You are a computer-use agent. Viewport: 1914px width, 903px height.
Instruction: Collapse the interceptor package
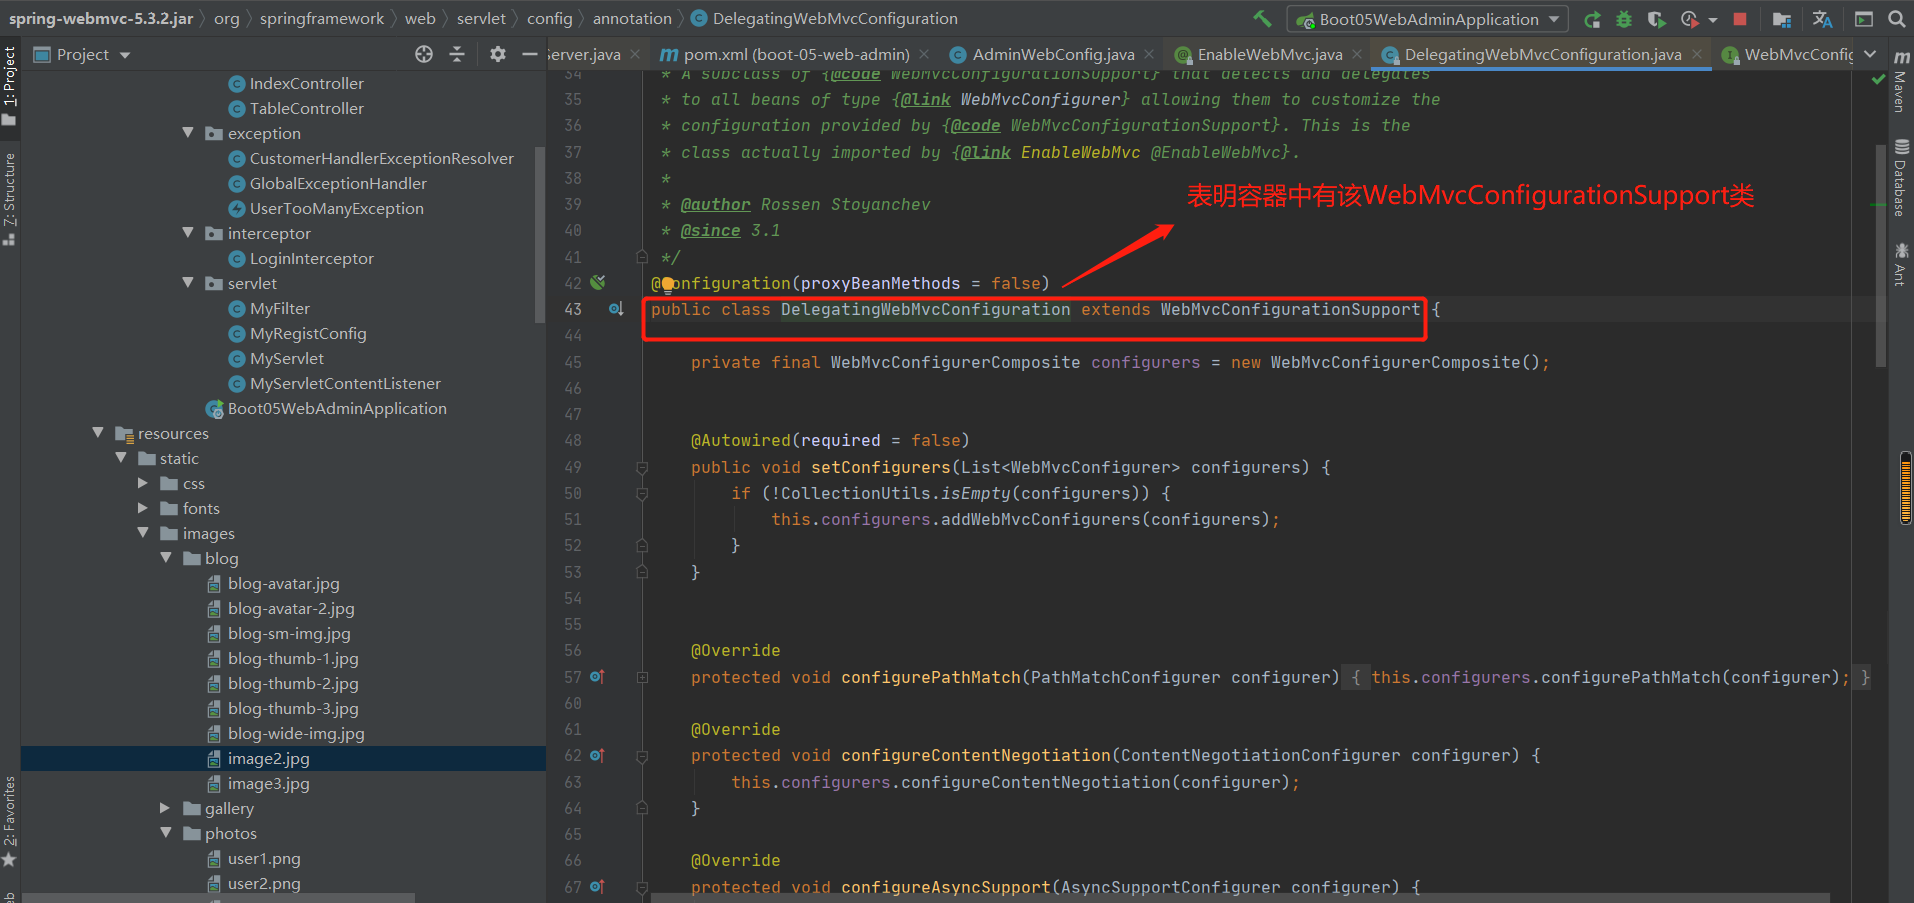point(188,232)
